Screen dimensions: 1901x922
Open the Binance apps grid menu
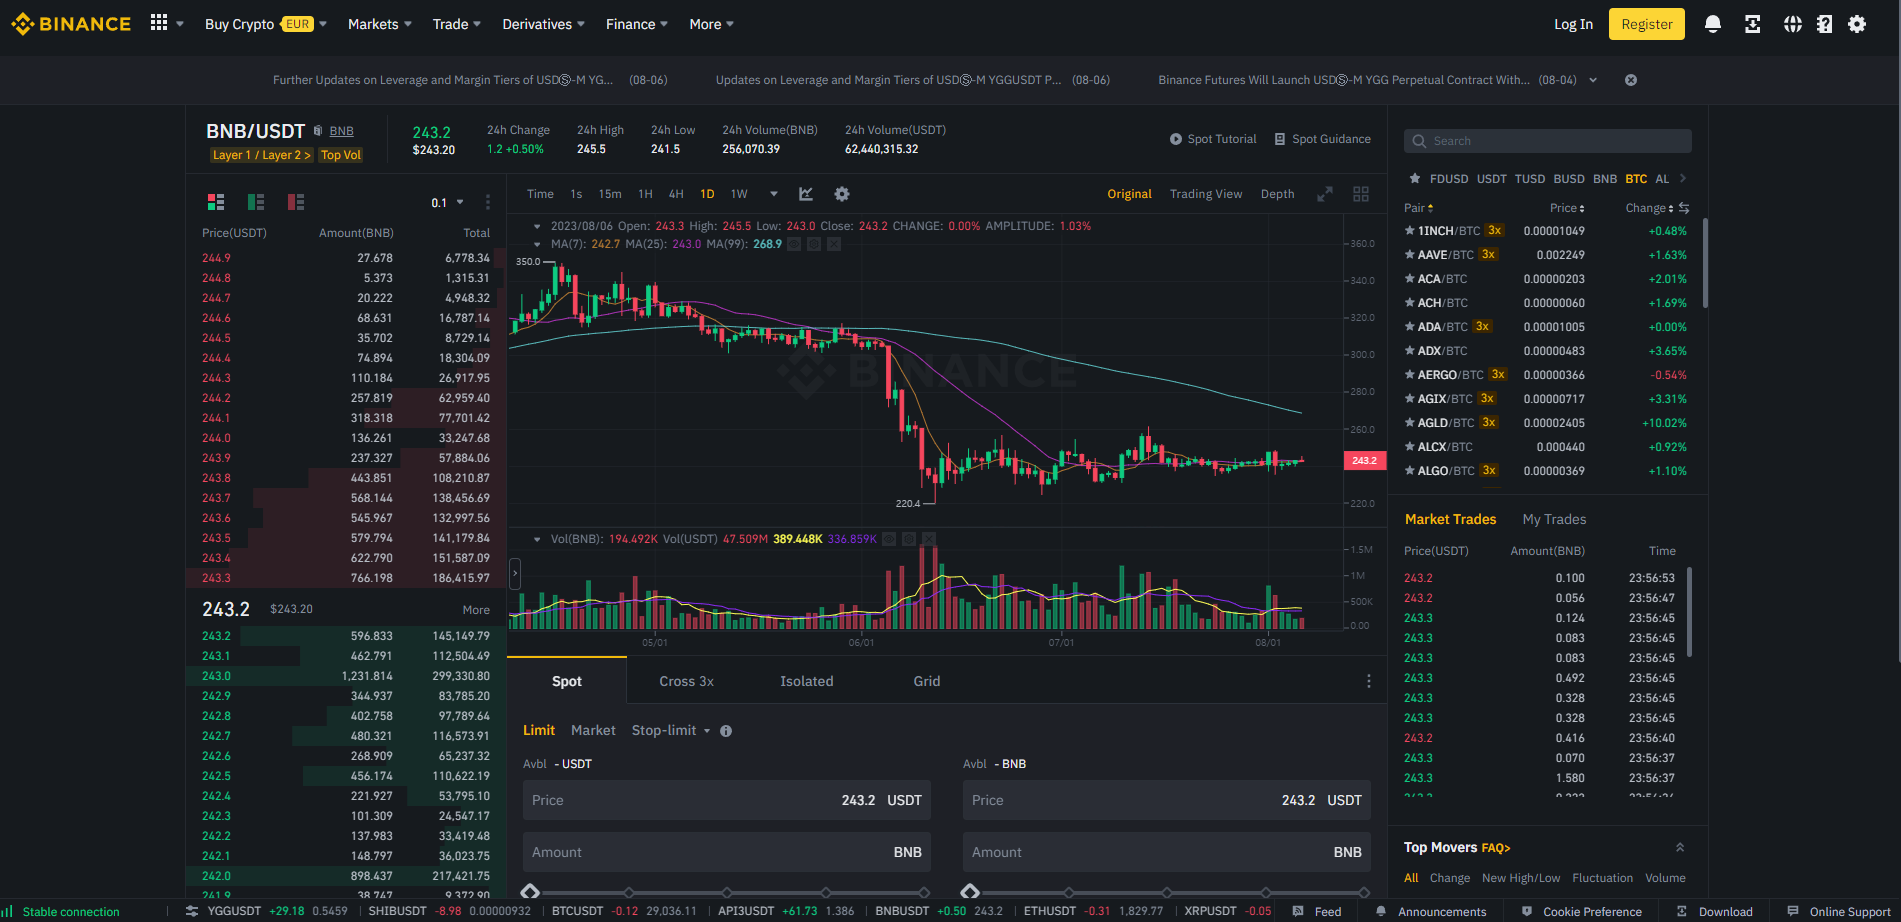[x=158, y=23]
